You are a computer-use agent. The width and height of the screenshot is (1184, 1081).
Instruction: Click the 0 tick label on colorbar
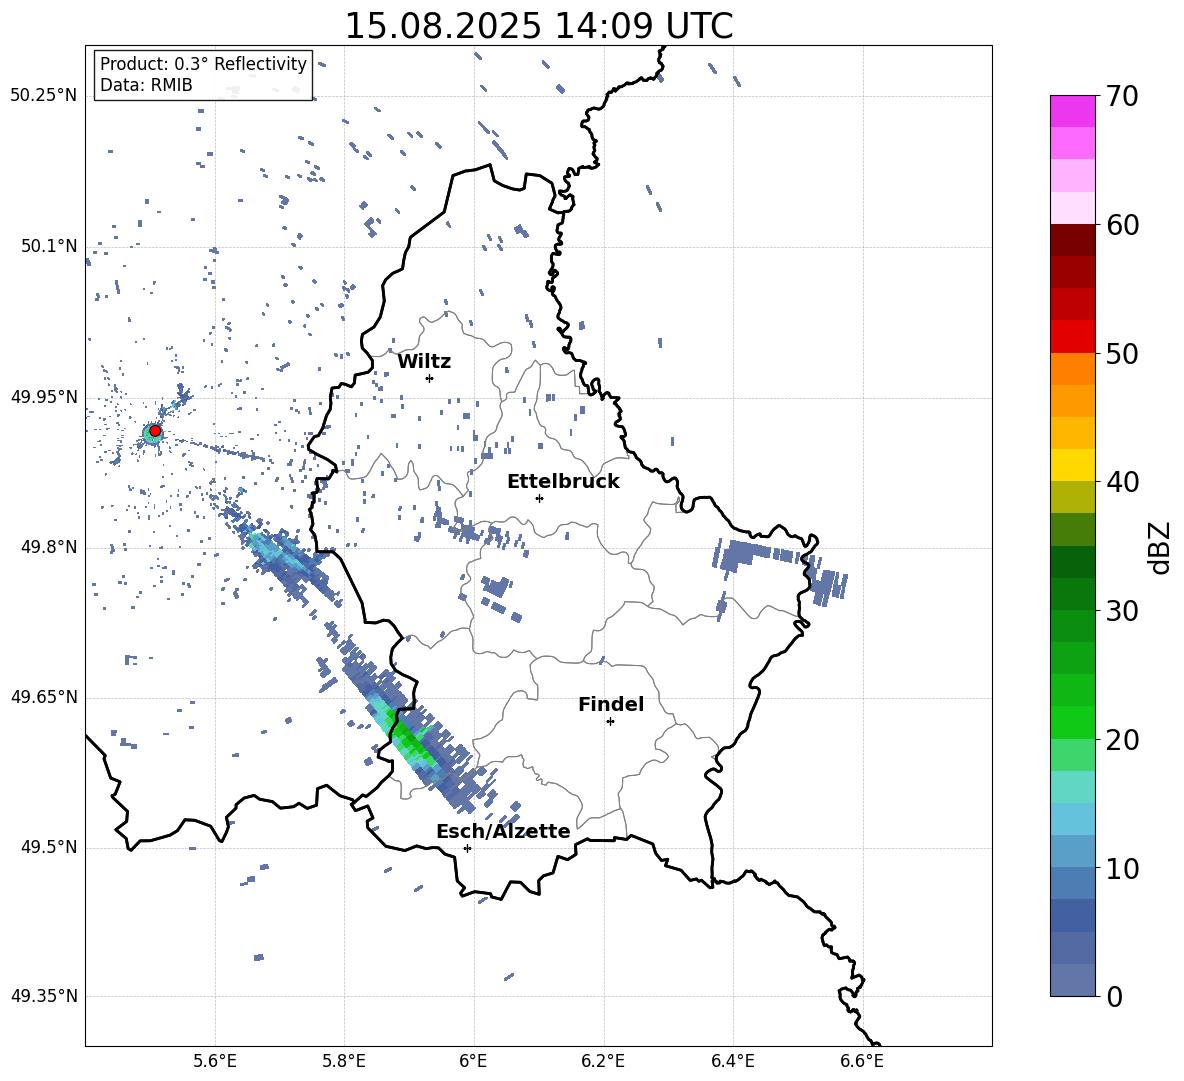click(x=1114, y=997)
